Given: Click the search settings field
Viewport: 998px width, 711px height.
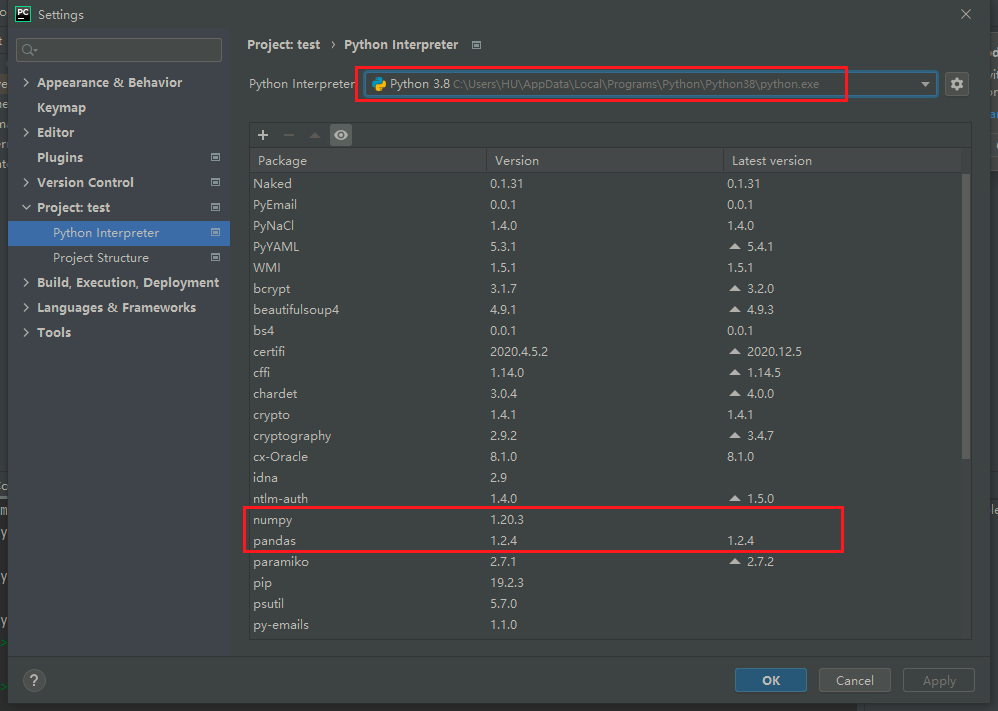Looking at the screenshot, I should click(119, 50).
